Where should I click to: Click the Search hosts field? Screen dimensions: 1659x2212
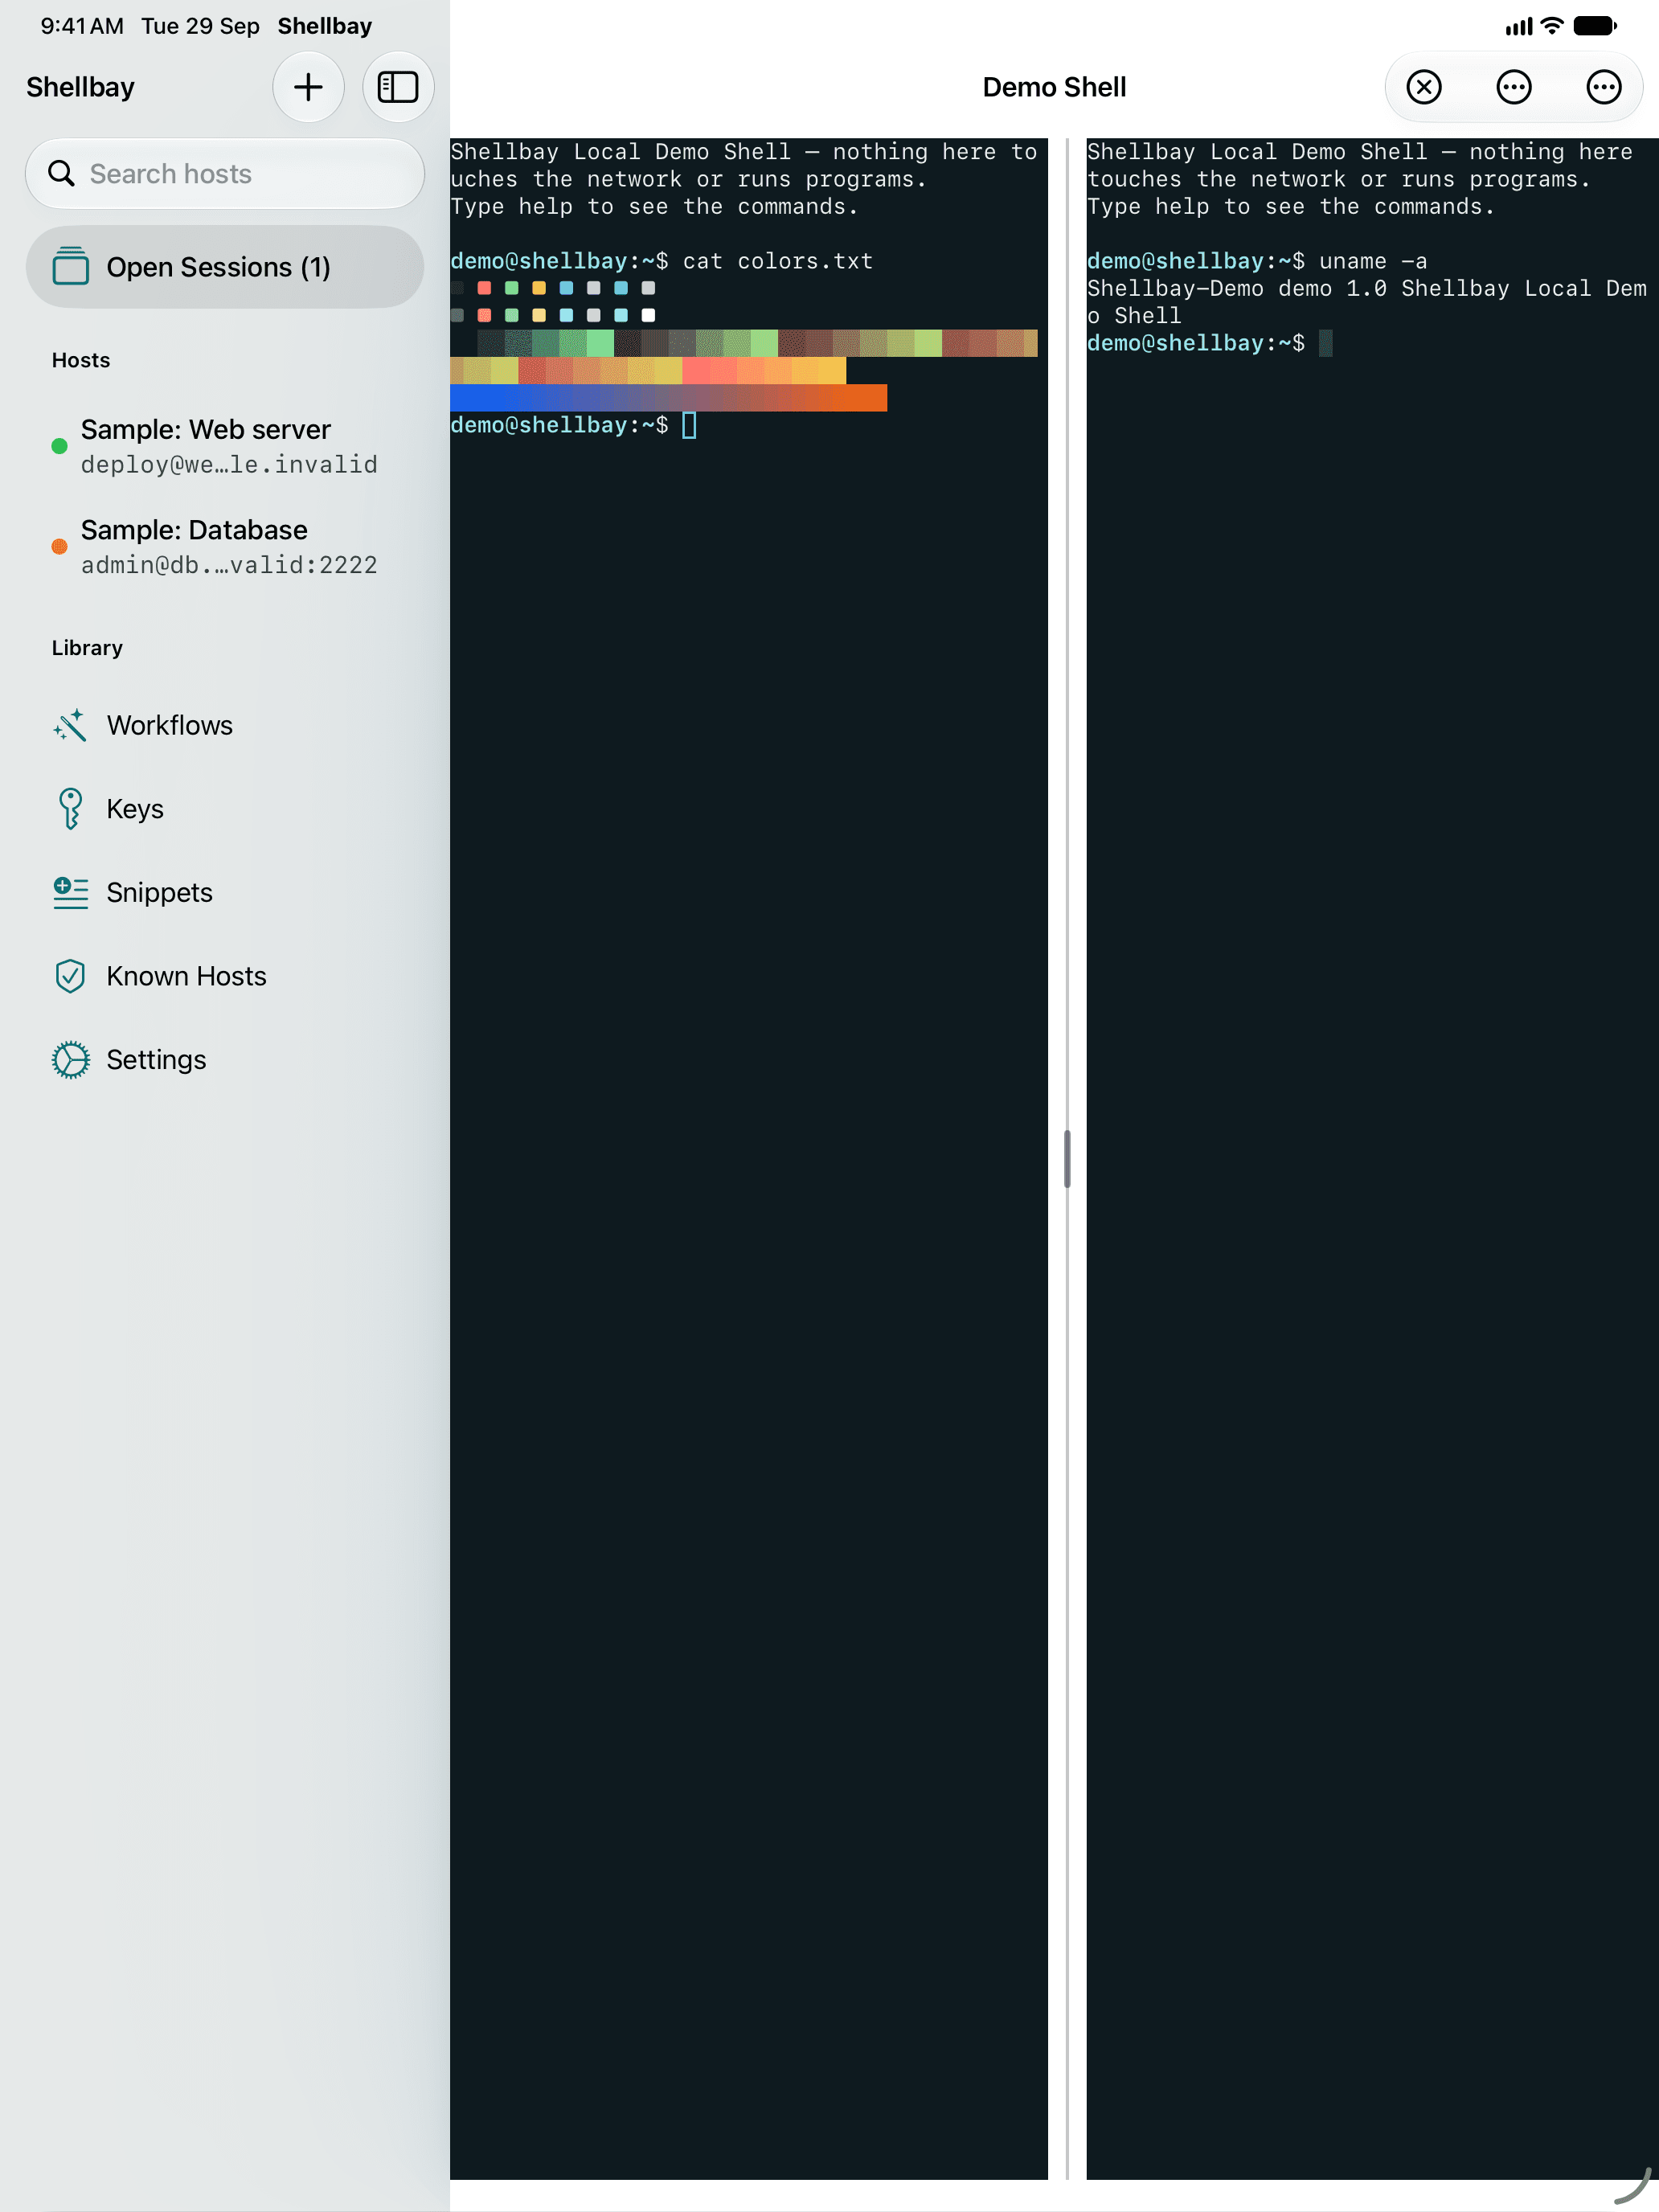(x=225, y=174)
